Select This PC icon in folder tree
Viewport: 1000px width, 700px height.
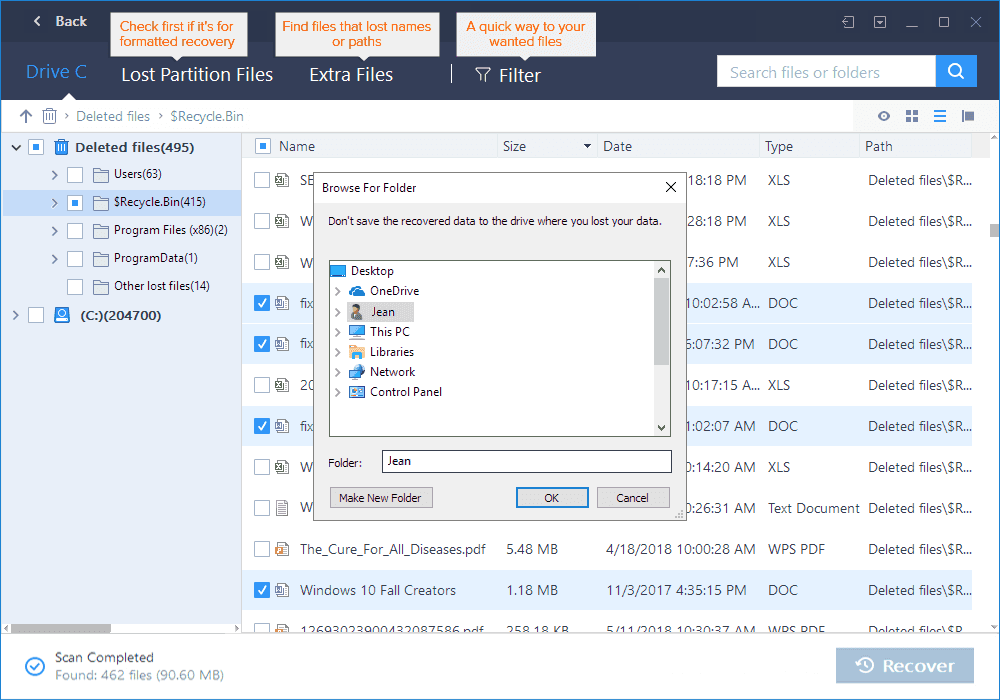(x=357, y=332)
